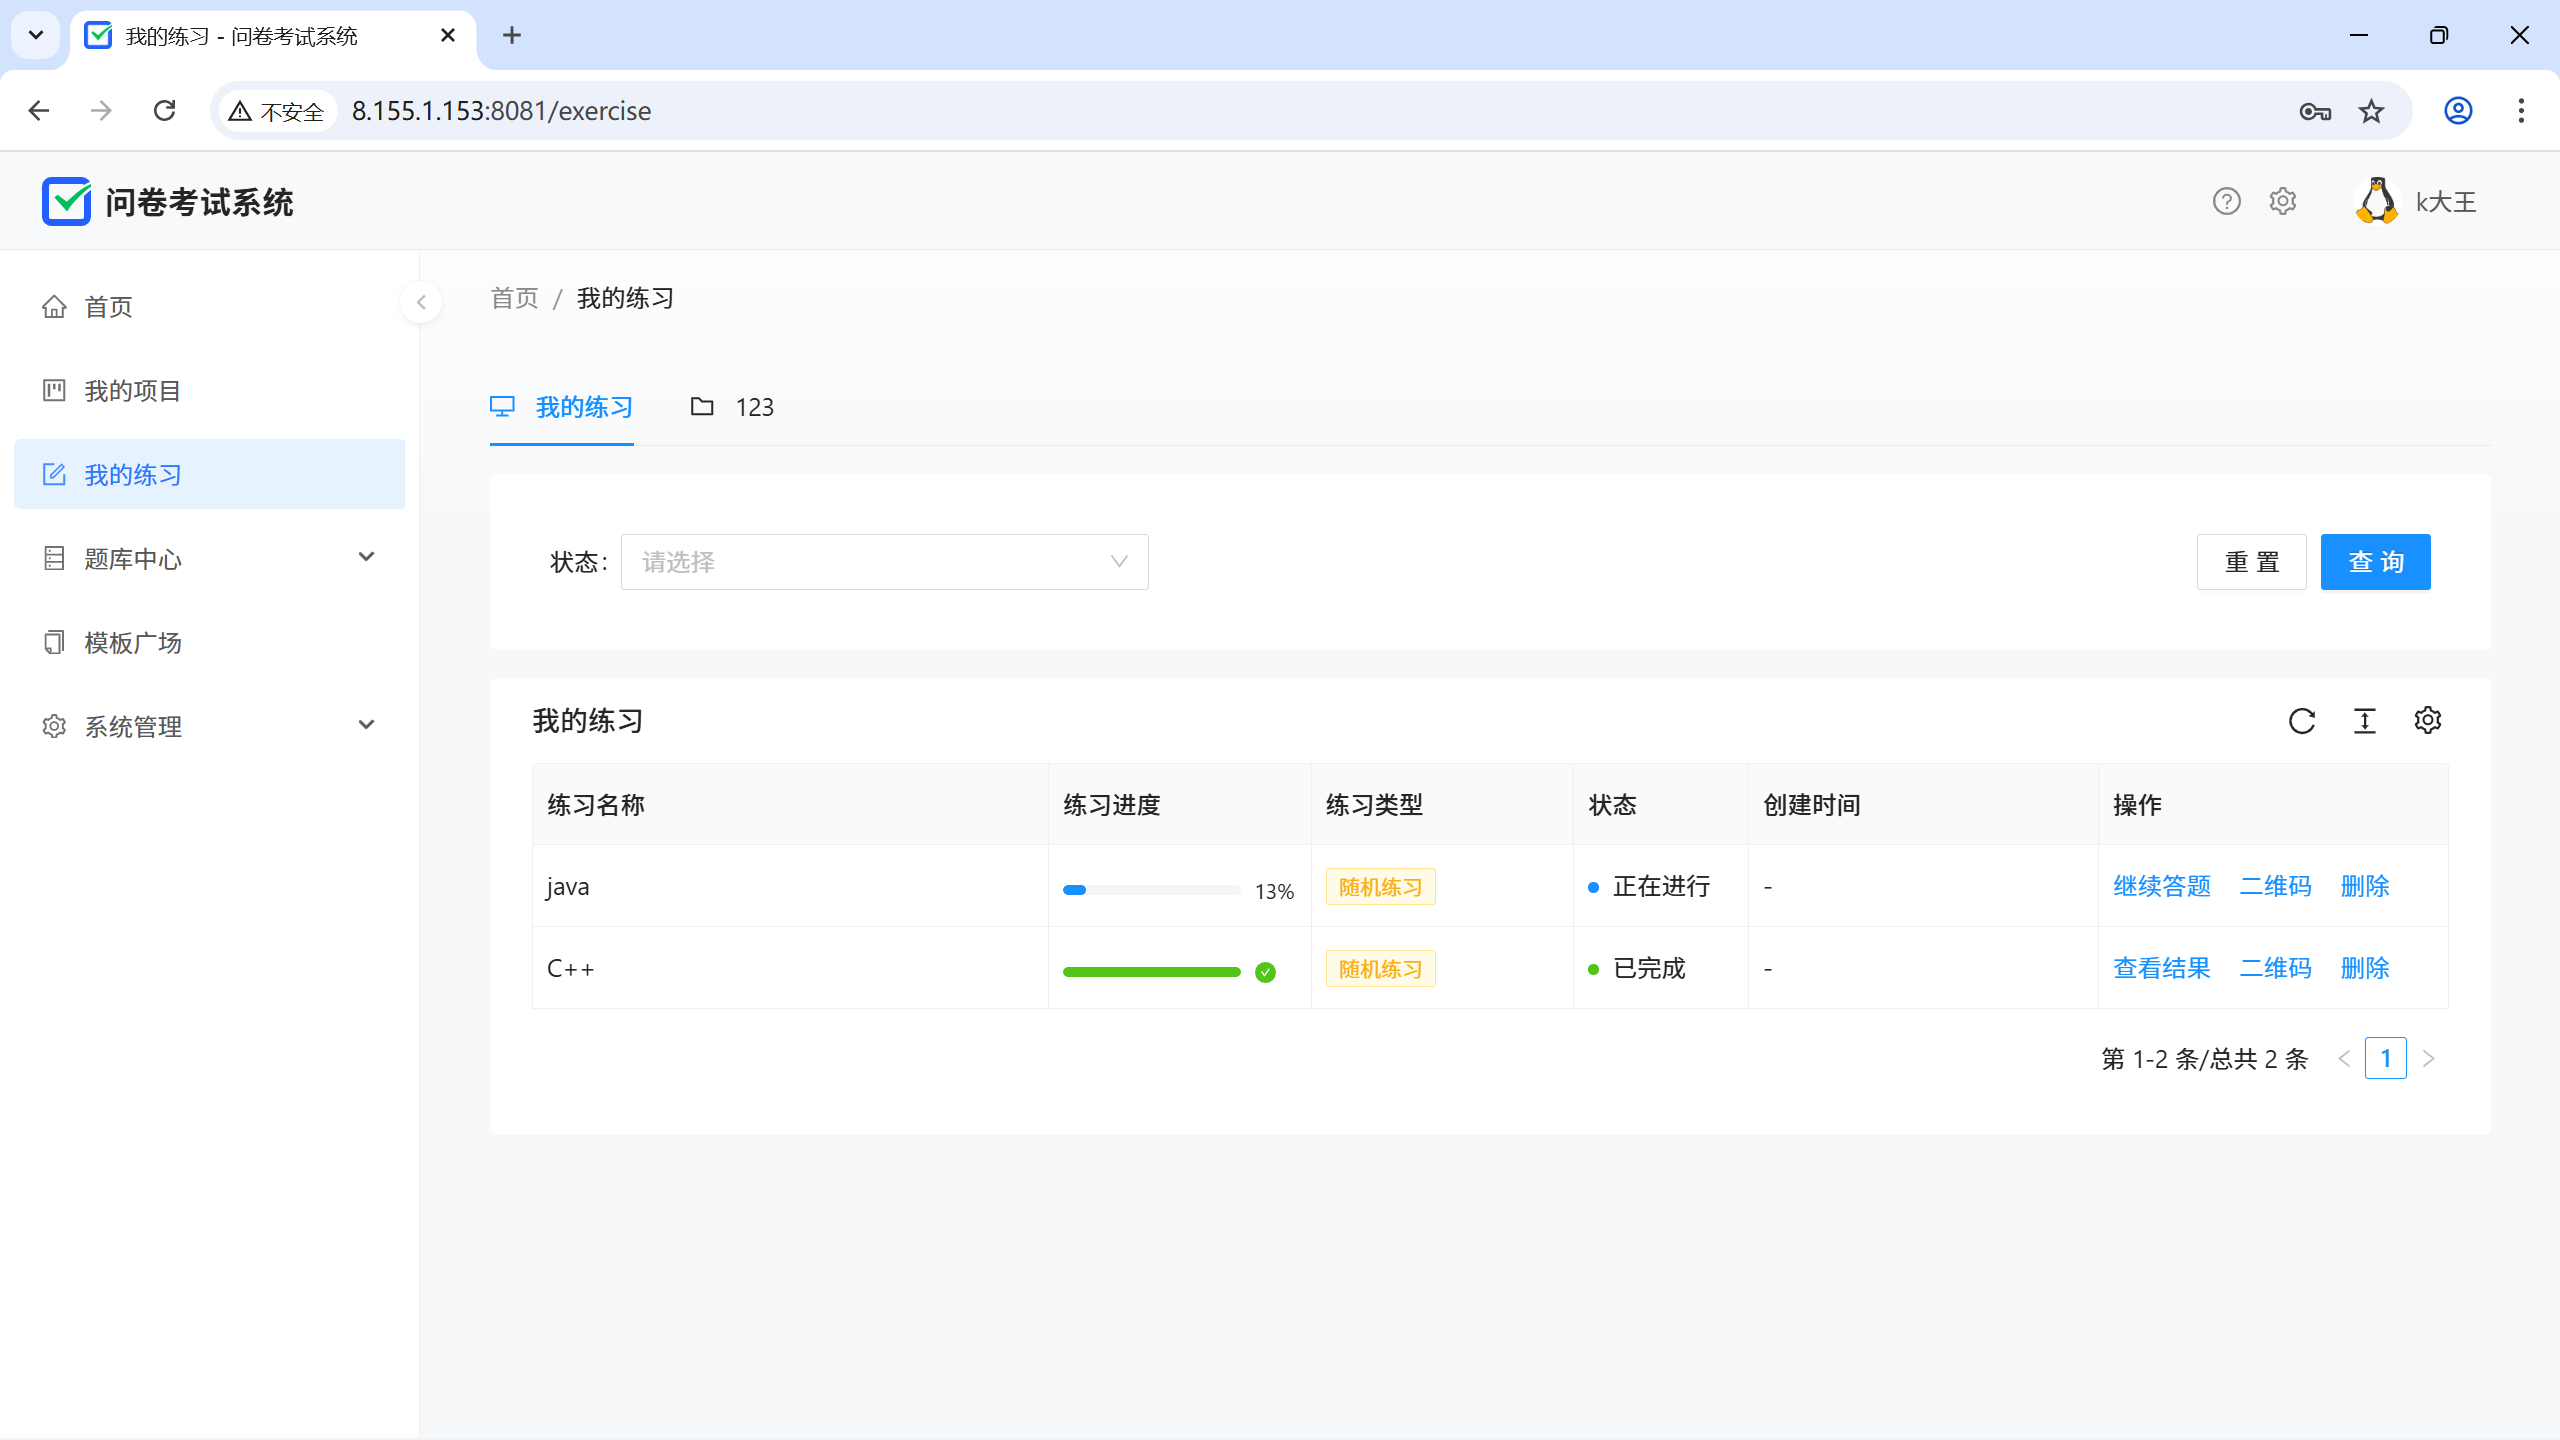Image resolution: width=2560 pixels, height=1440 pixels.
Task: Click the help question mark icon
Action: 2226,202
